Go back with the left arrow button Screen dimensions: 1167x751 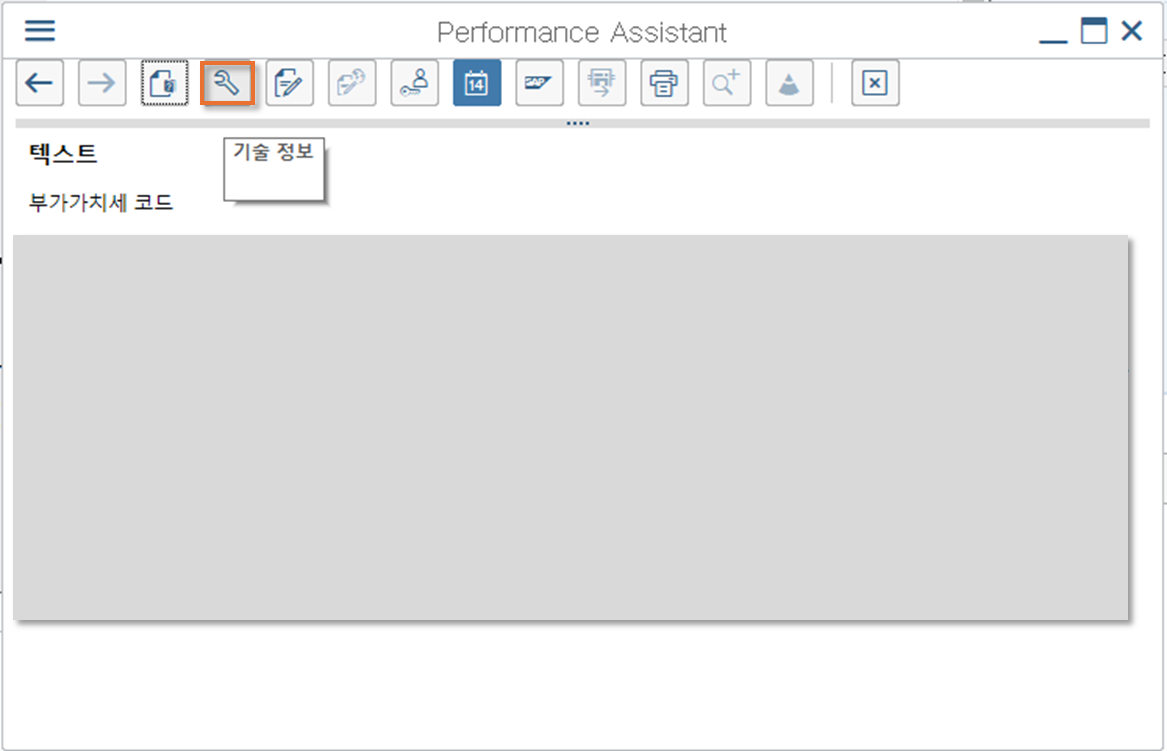[39, 83]
